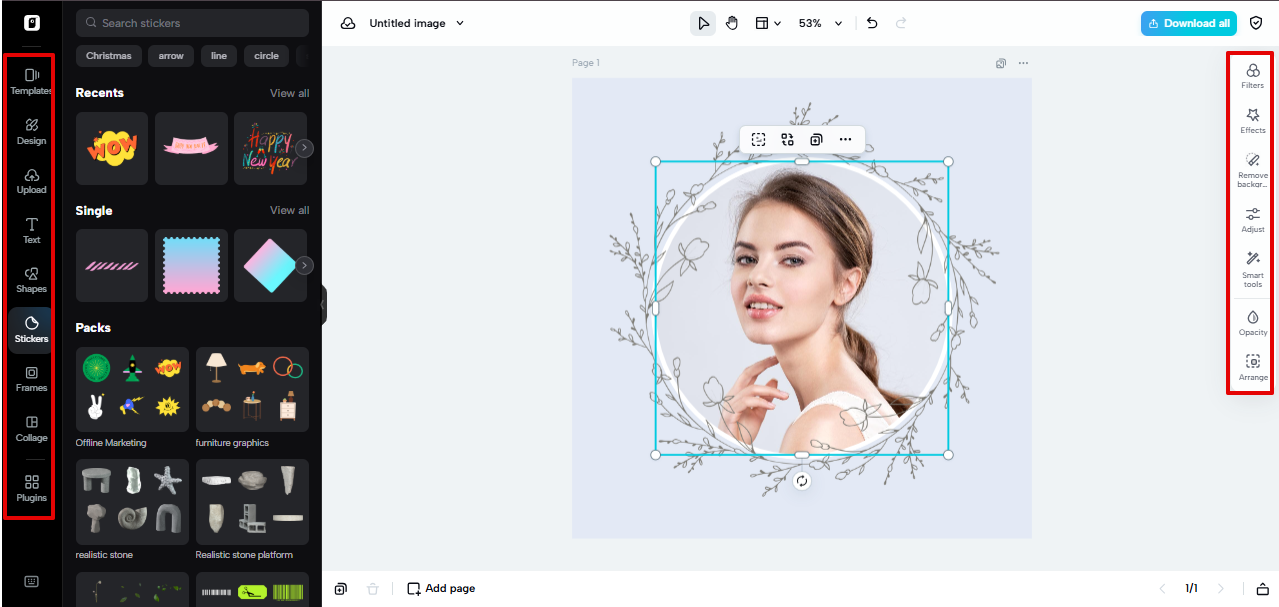The image size is (1279, 607).
Task: Open the Upload panel
Action: (x=31, y=181)
